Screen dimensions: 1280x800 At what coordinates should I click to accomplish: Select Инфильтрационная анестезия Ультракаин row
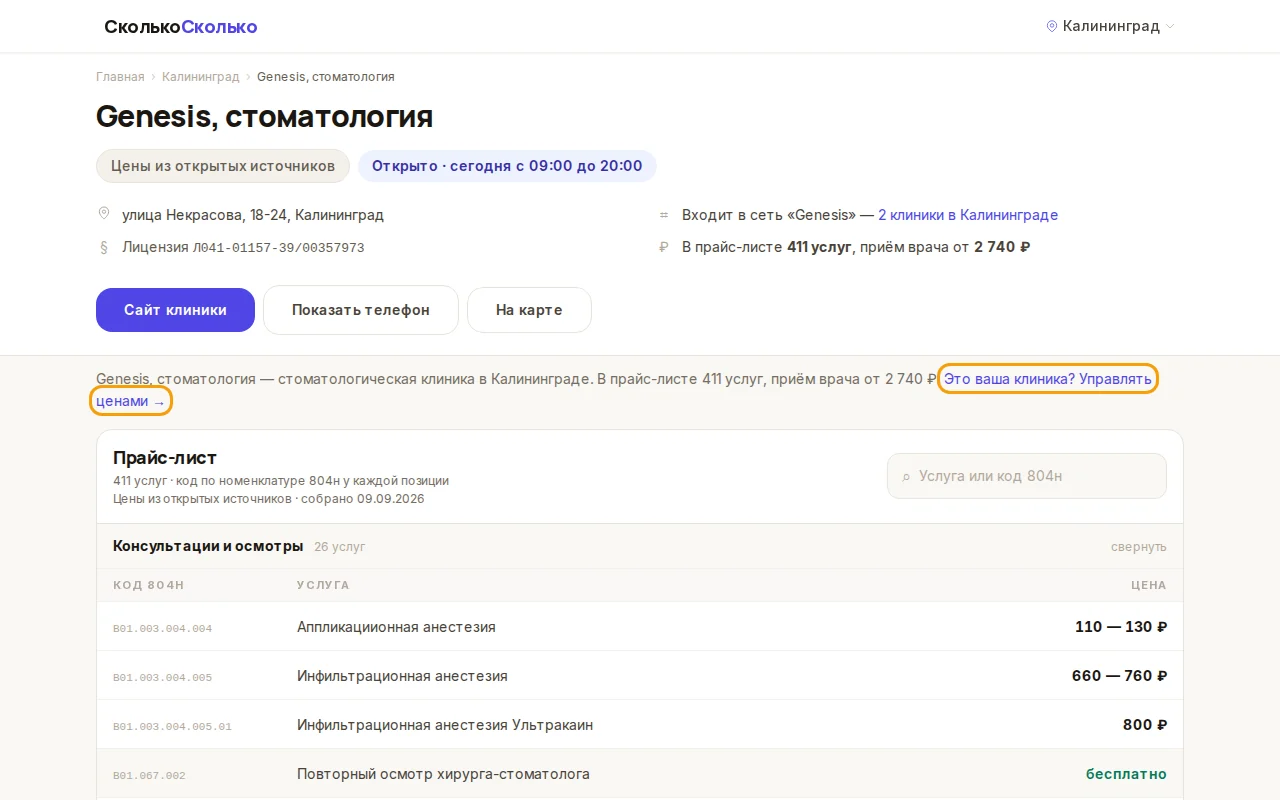tap(640, 725)
